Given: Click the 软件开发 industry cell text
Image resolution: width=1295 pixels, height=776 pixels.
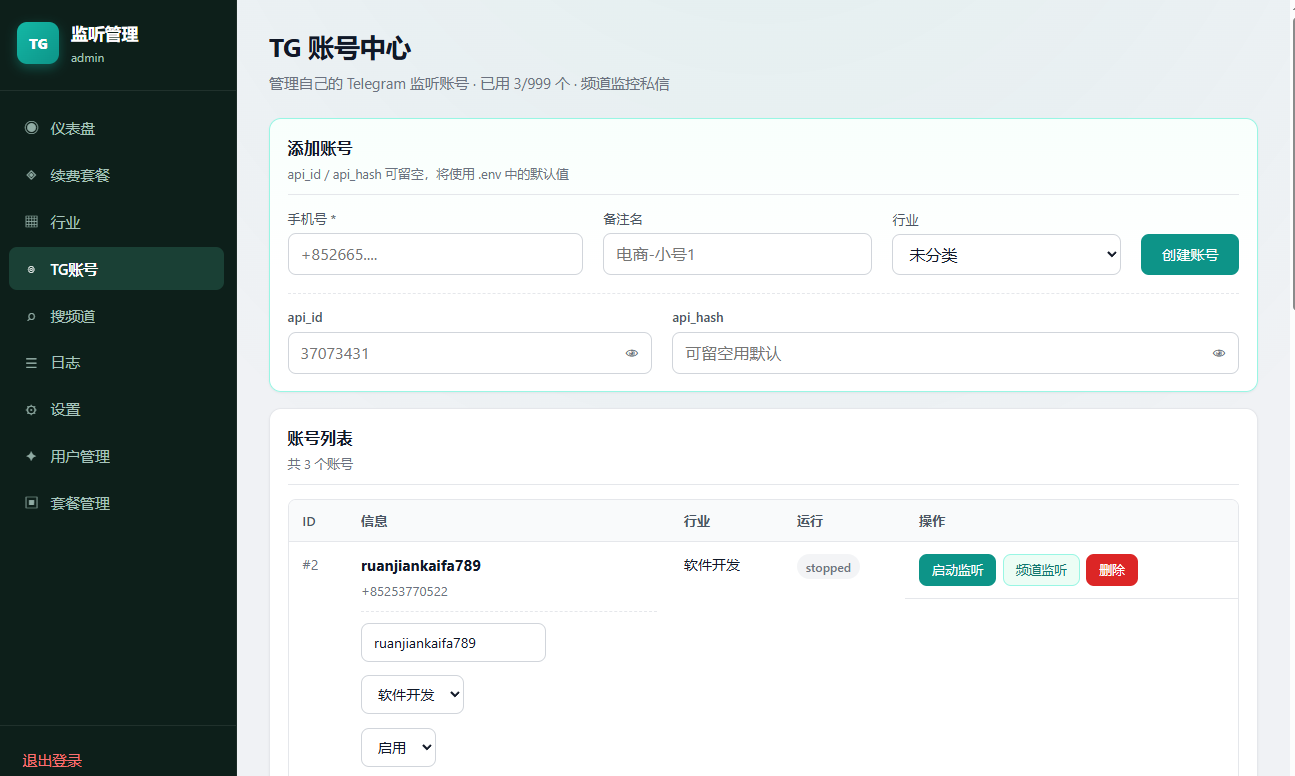Looking at the screenshot, I should (712, 565).
